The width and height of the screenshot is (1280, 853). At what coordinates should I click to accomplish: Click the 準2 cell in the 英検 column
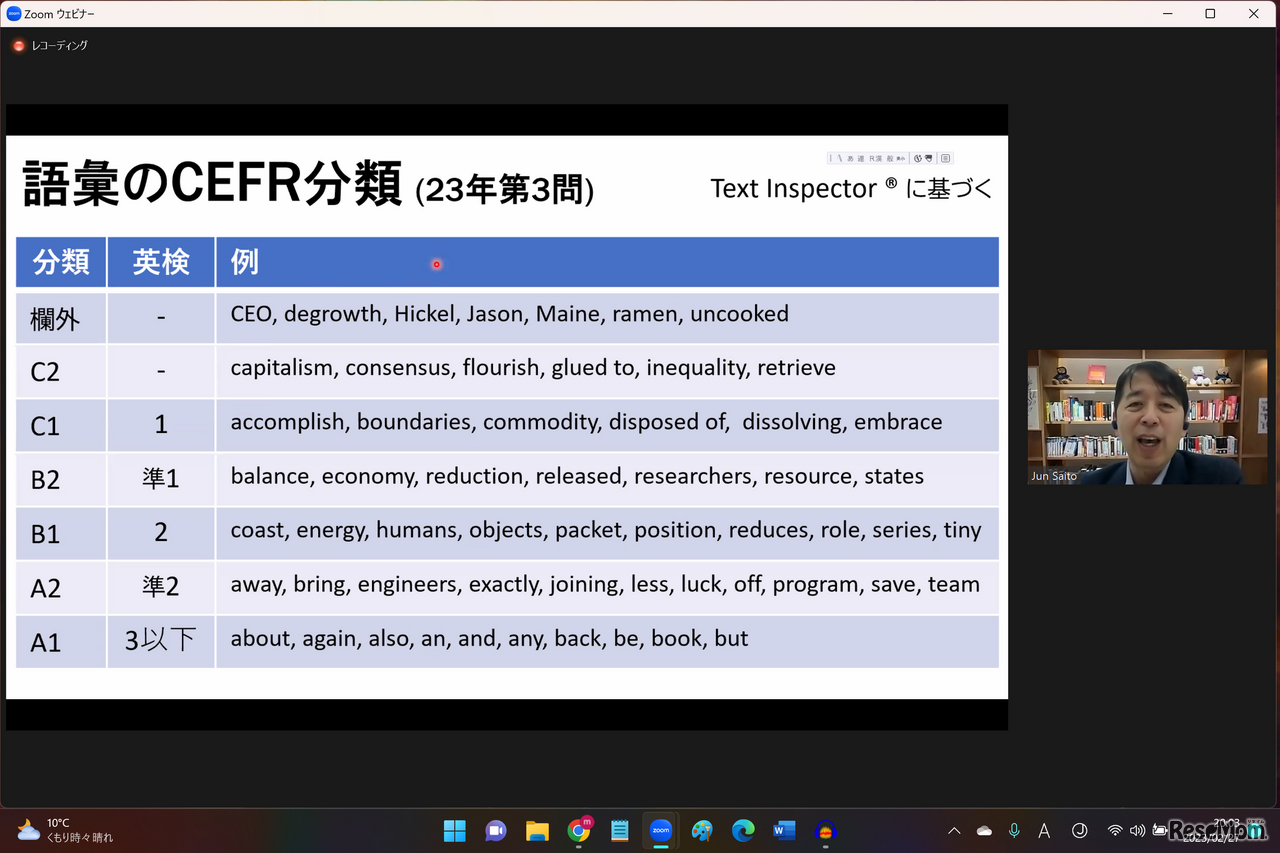(161, 587)
